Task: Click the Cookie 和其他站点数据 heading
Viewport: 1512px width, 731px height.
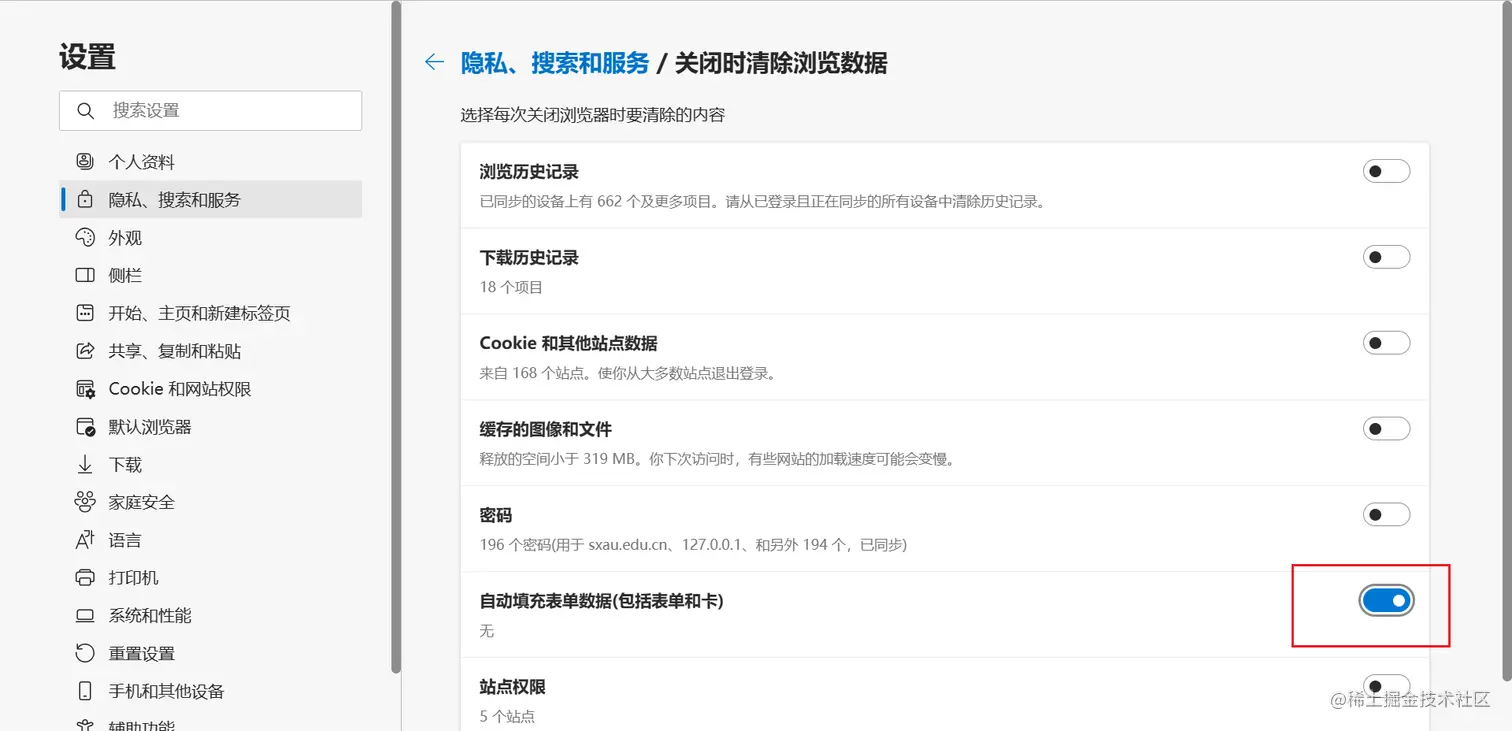Action: (568, 343)
